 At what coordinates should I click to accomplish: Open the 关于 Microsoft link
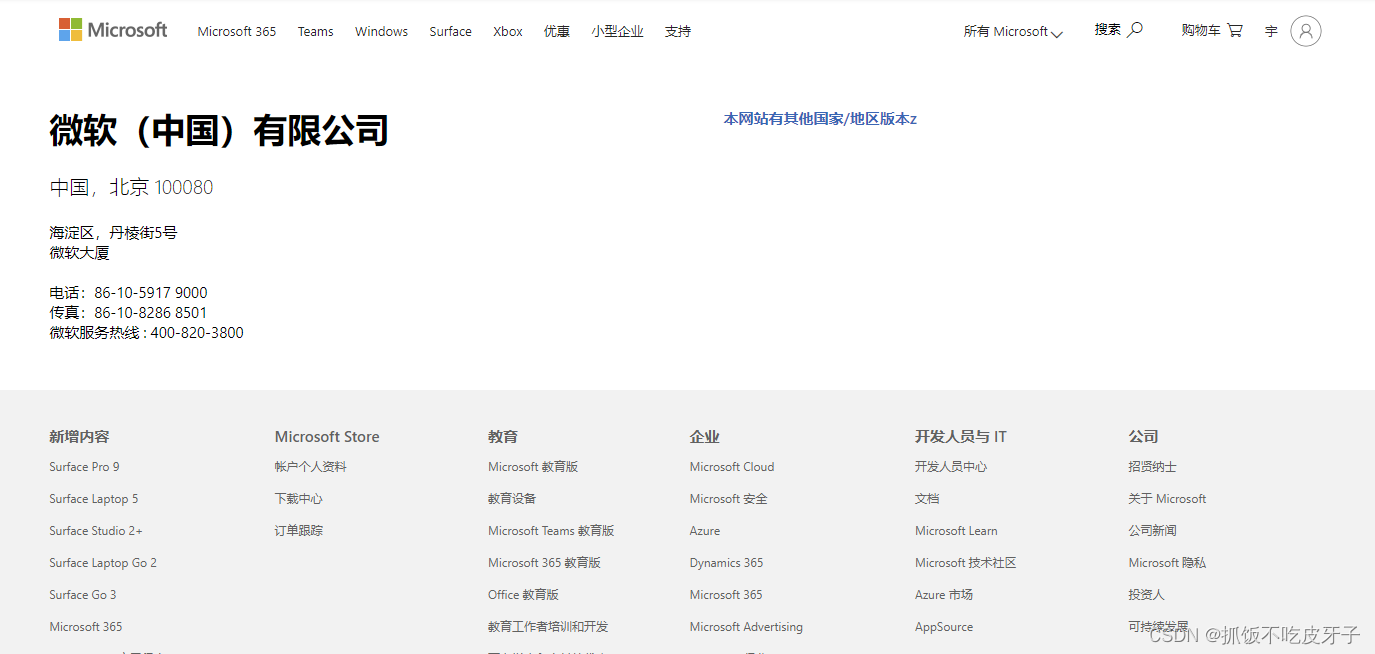coord(1168,499)
